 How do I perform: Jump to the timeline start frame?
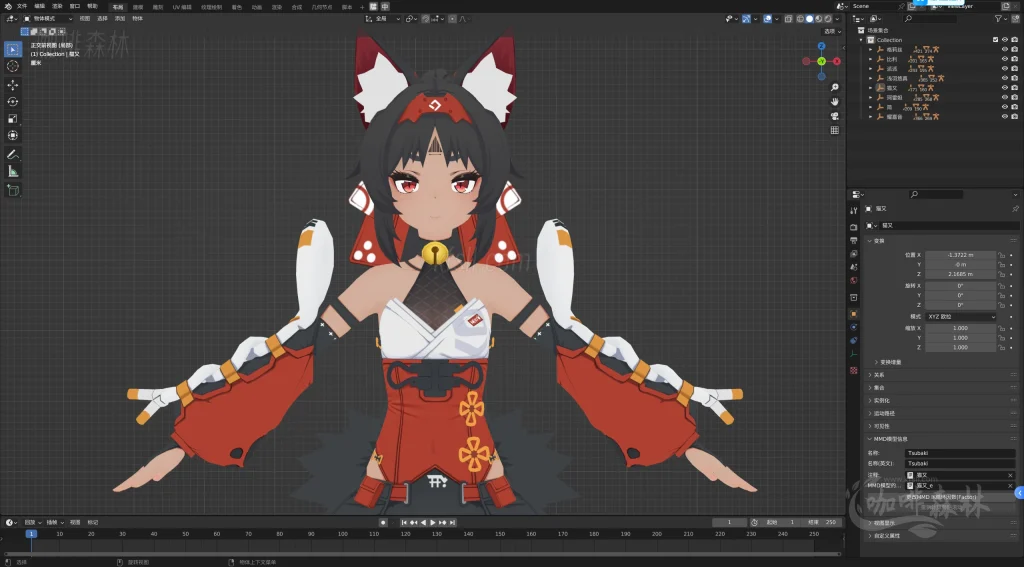click(404, 523)
